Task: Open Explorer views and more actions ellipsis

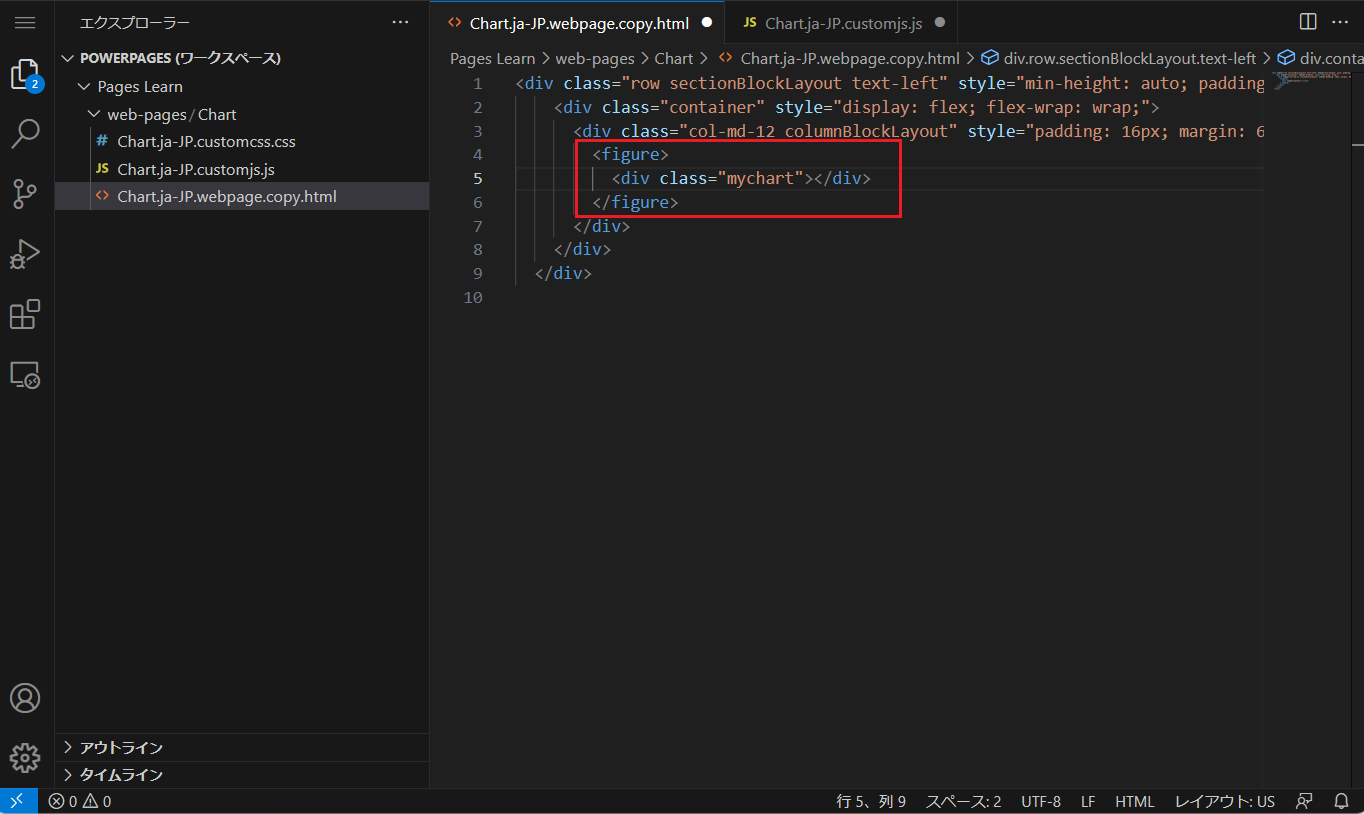Action: pyautogui.click(x=400, y=22)
